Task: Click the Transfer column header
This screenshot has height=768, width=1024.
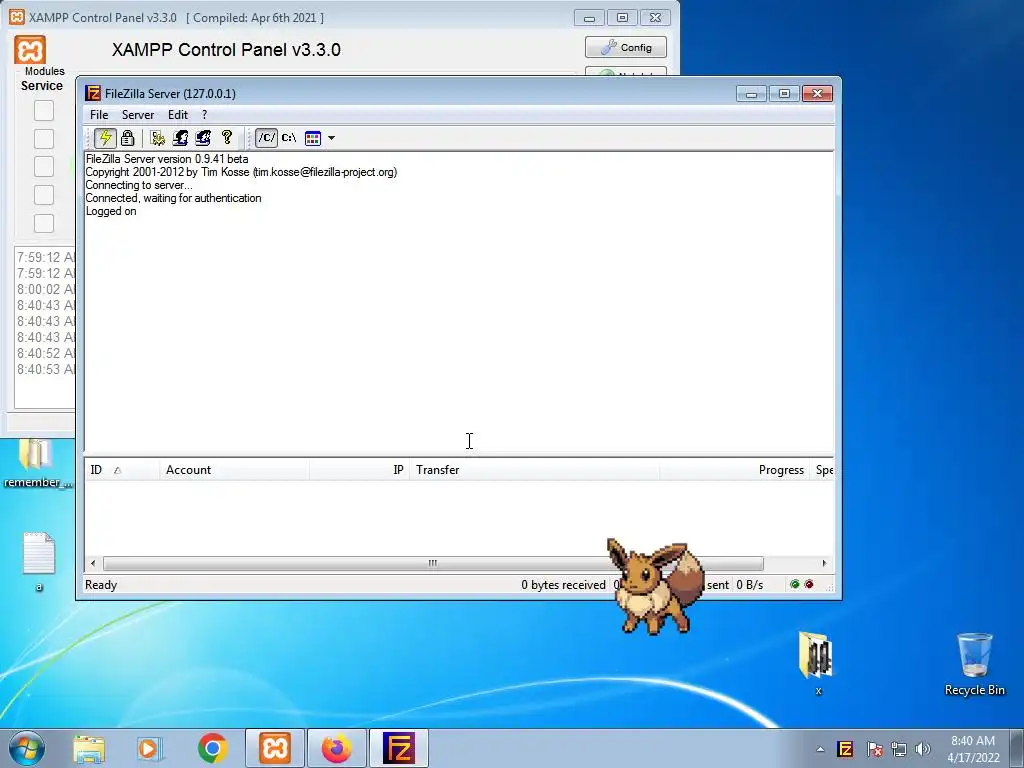Action: pyautogui.click(x=535, y=470)
